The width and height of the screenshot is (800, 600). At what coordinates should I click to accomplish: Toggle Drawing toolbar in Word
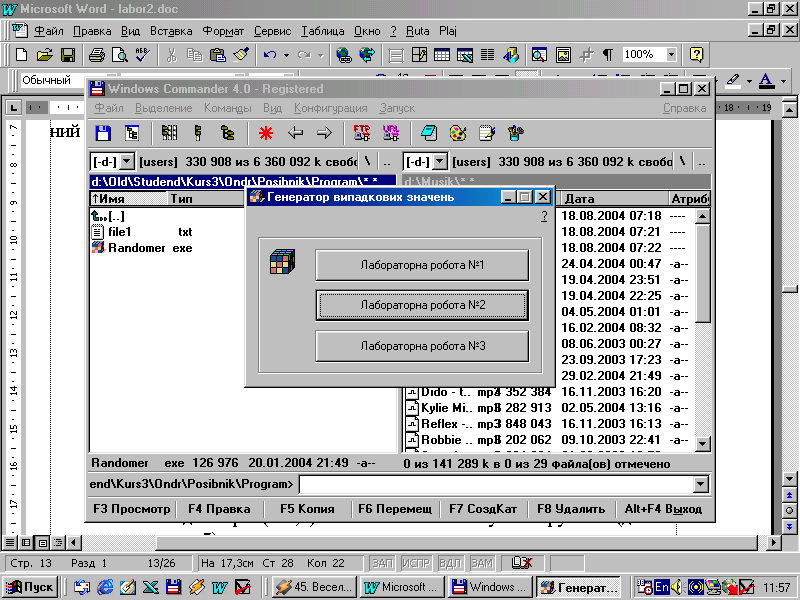pyautogui.click(x=511, y=54)
